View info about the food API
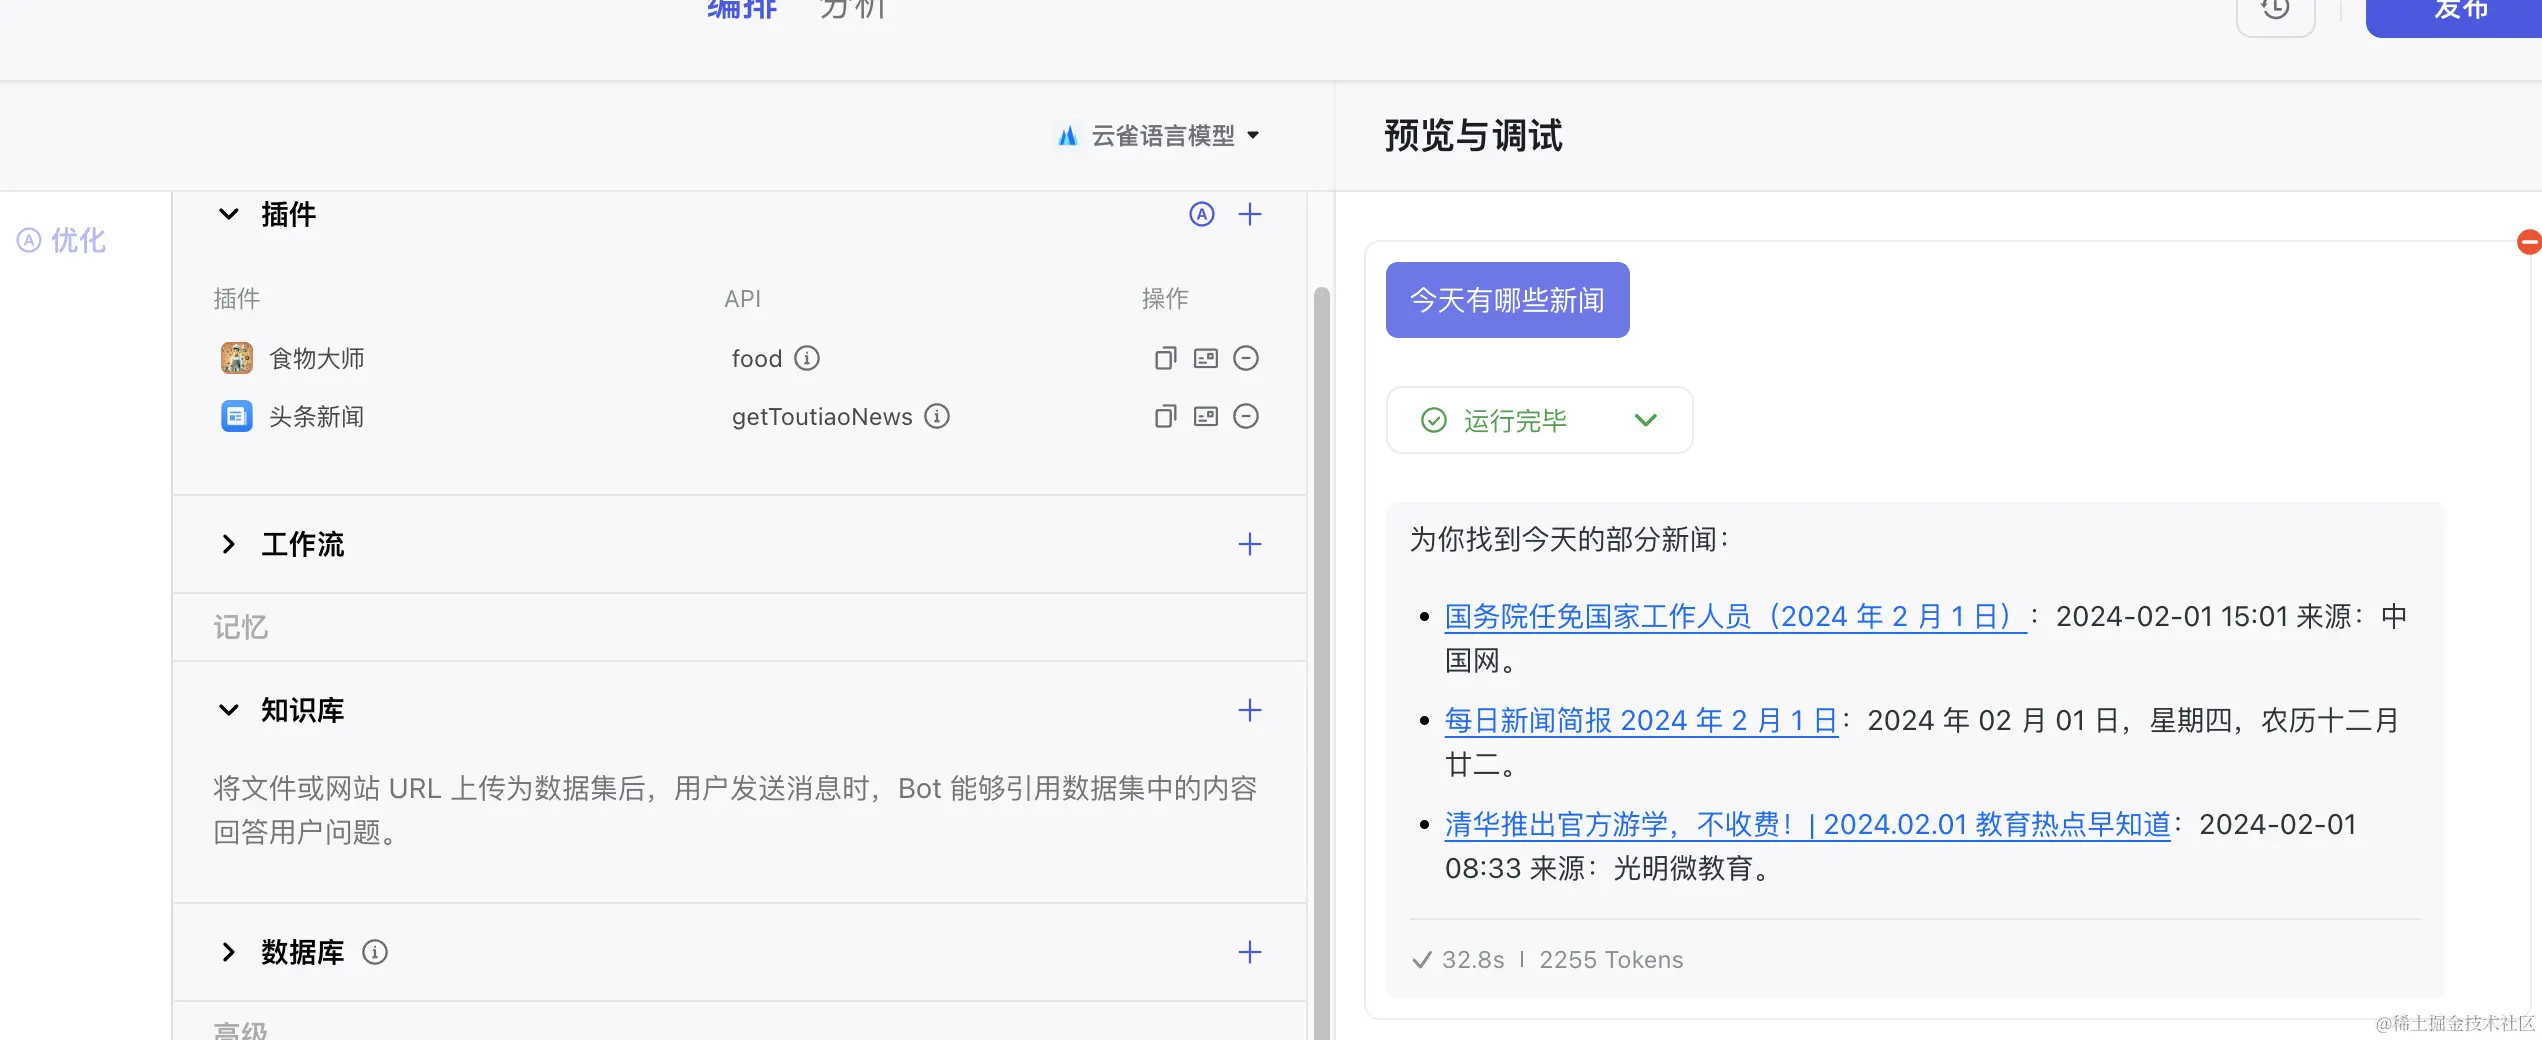 (x=807, y=358)
